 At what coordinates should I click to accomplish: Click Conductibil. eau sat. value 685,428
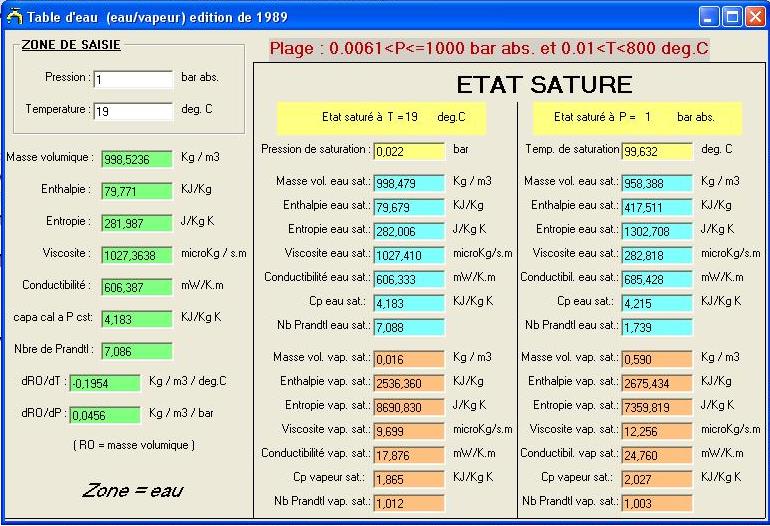coord(657,279)
